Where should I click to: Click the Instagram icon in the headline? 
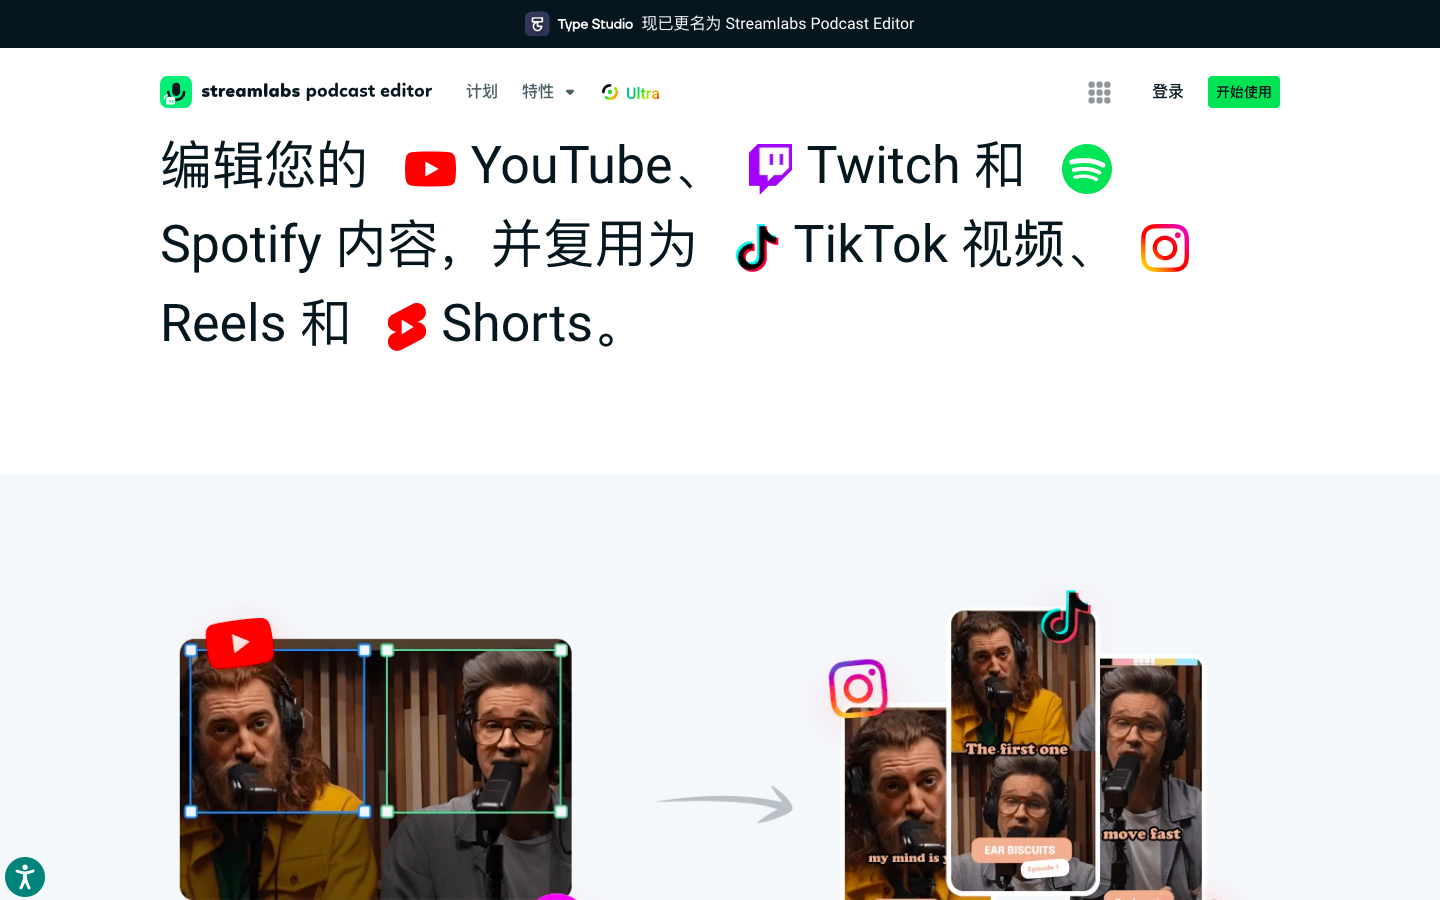coord(1165,248)
